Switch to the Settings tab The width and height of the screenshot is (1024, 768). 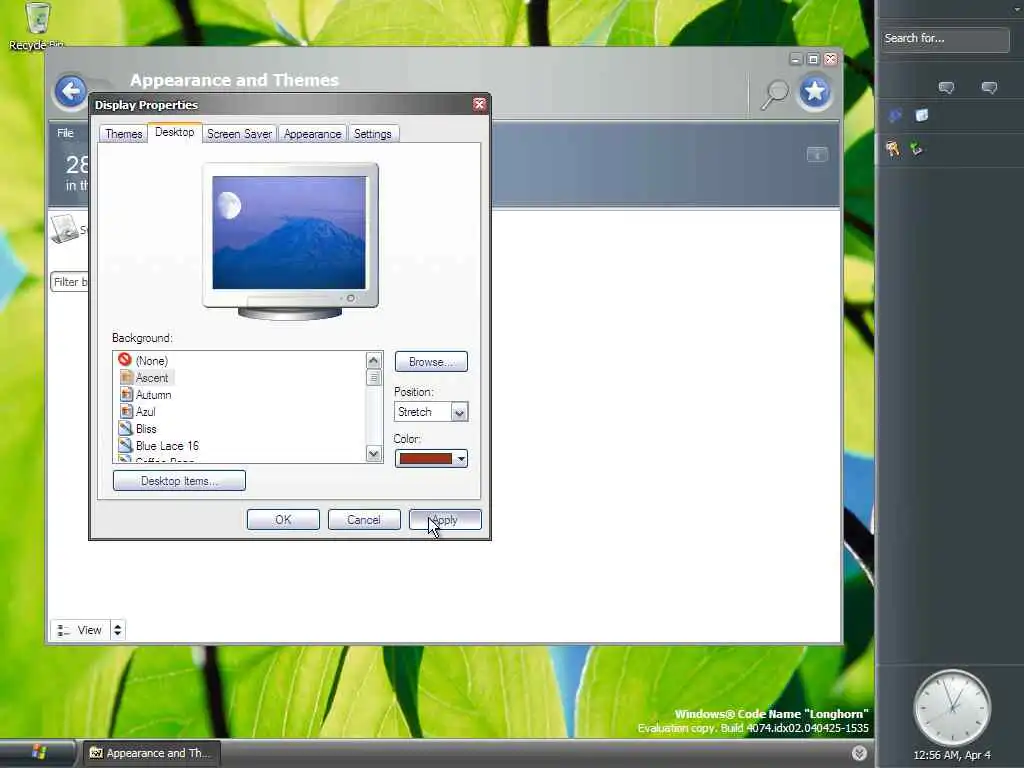coord(372,133)
